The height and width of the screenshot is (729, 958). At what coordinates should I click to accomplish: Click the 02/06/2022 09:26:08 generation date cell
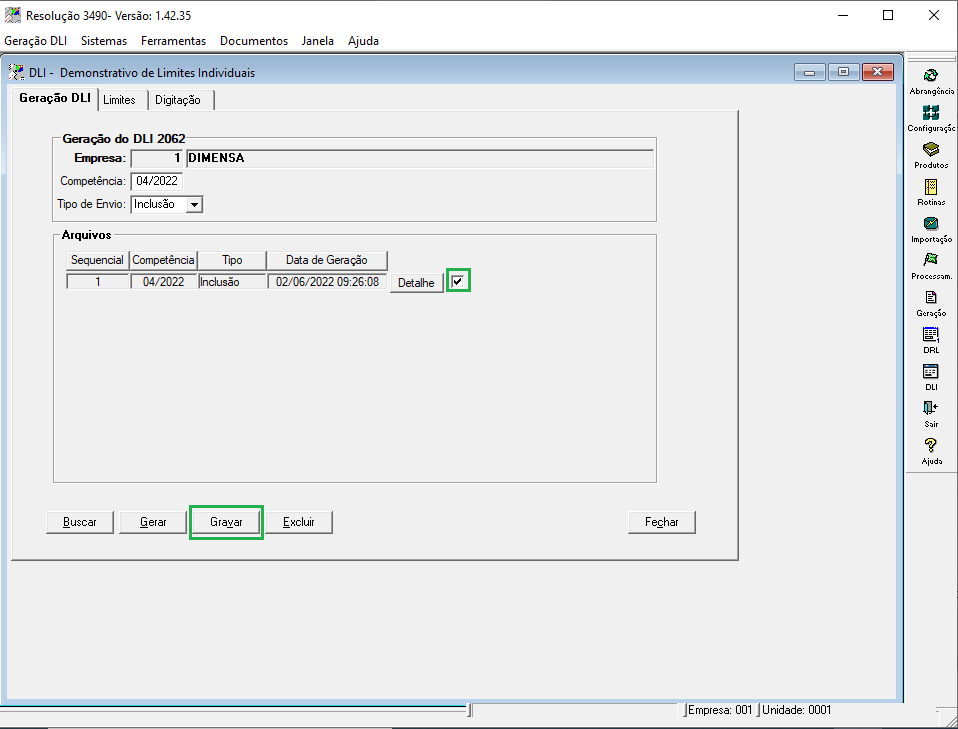click(327, 282)
